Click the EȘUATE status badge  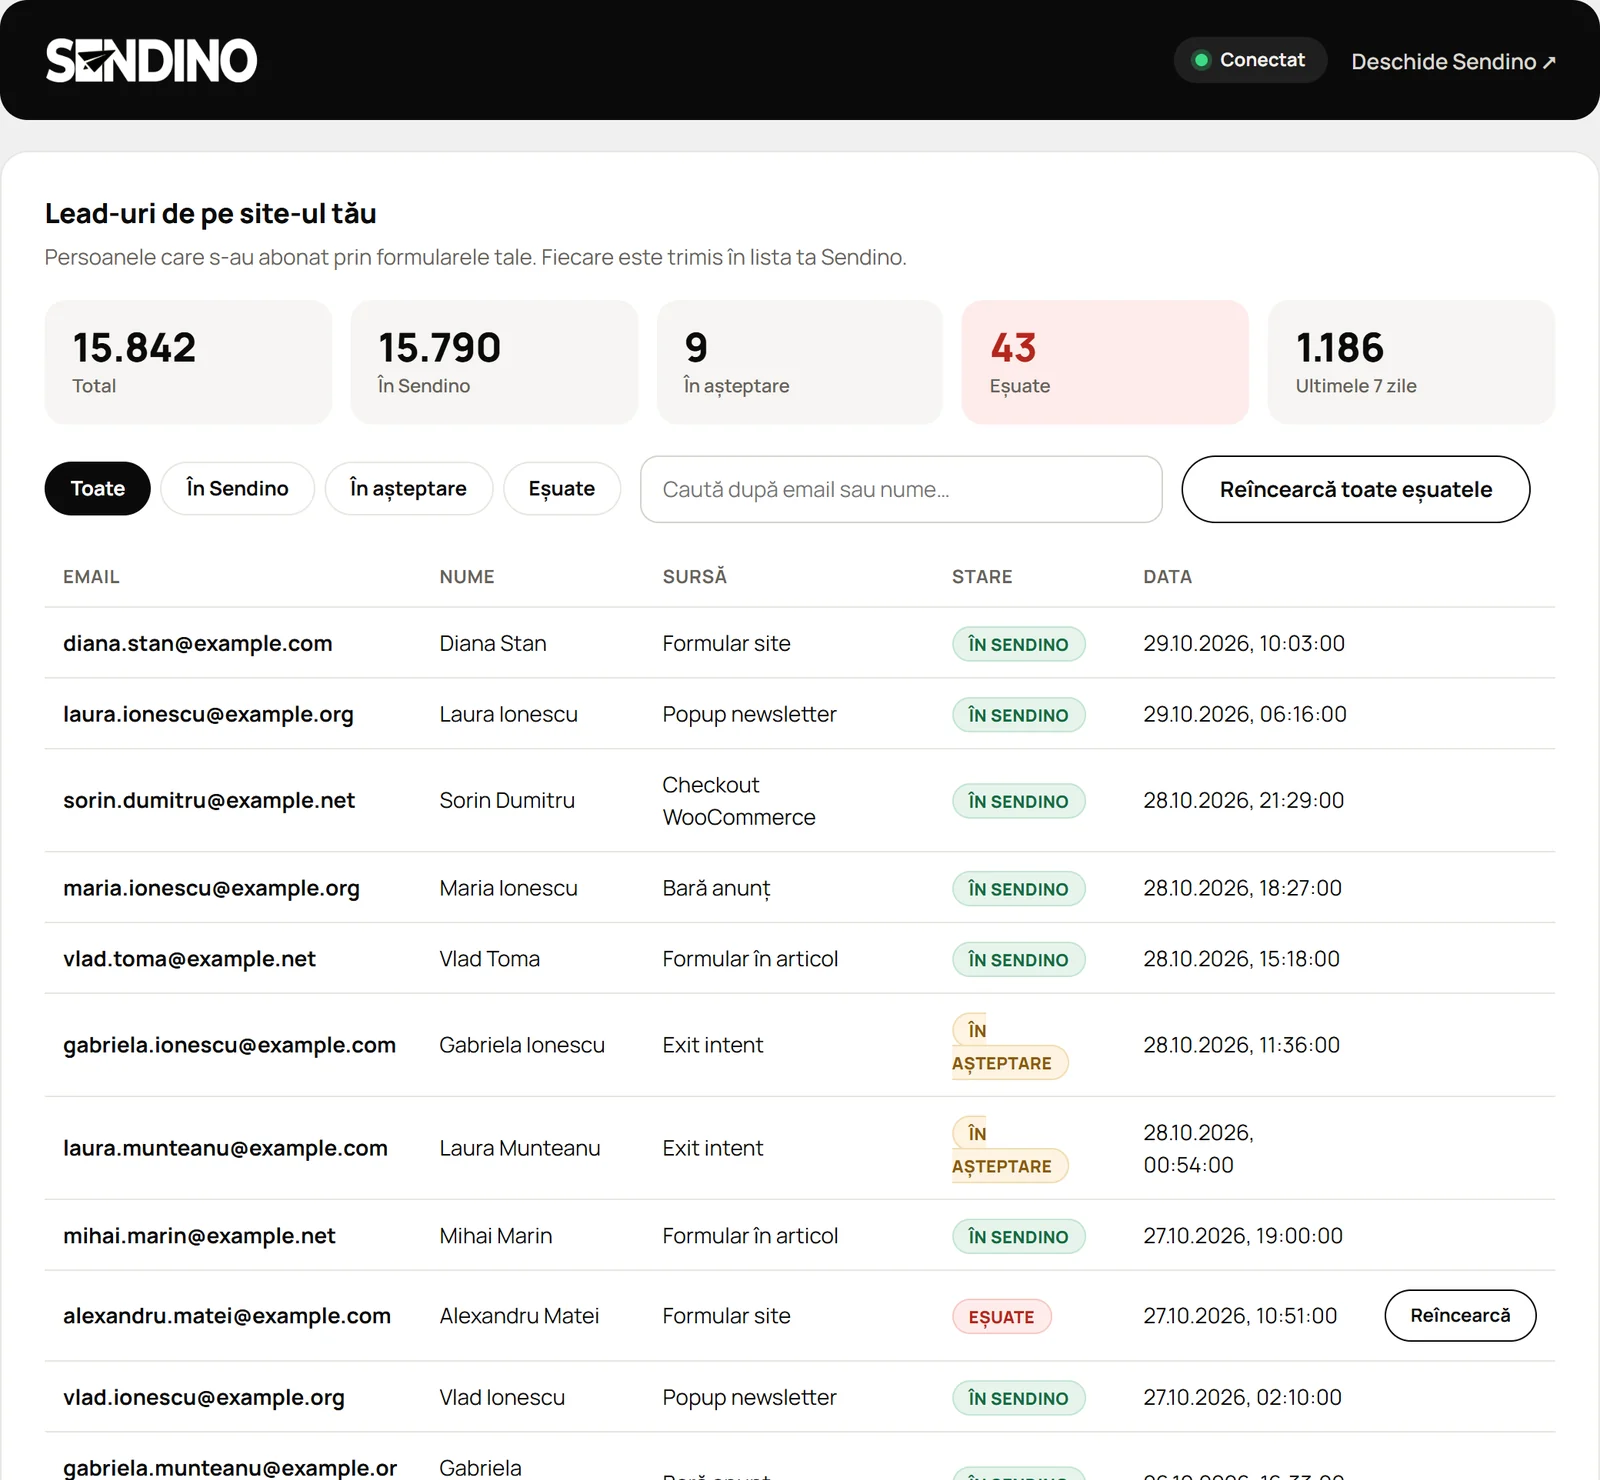1001,1317
